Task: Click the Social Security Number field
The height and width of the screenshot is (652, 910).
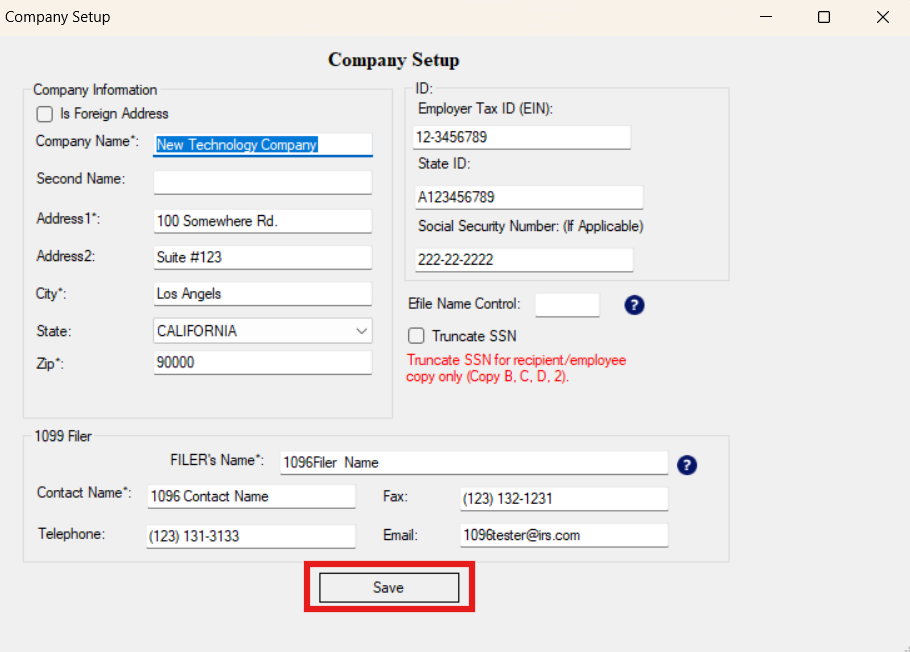Action: coord(524,260)
